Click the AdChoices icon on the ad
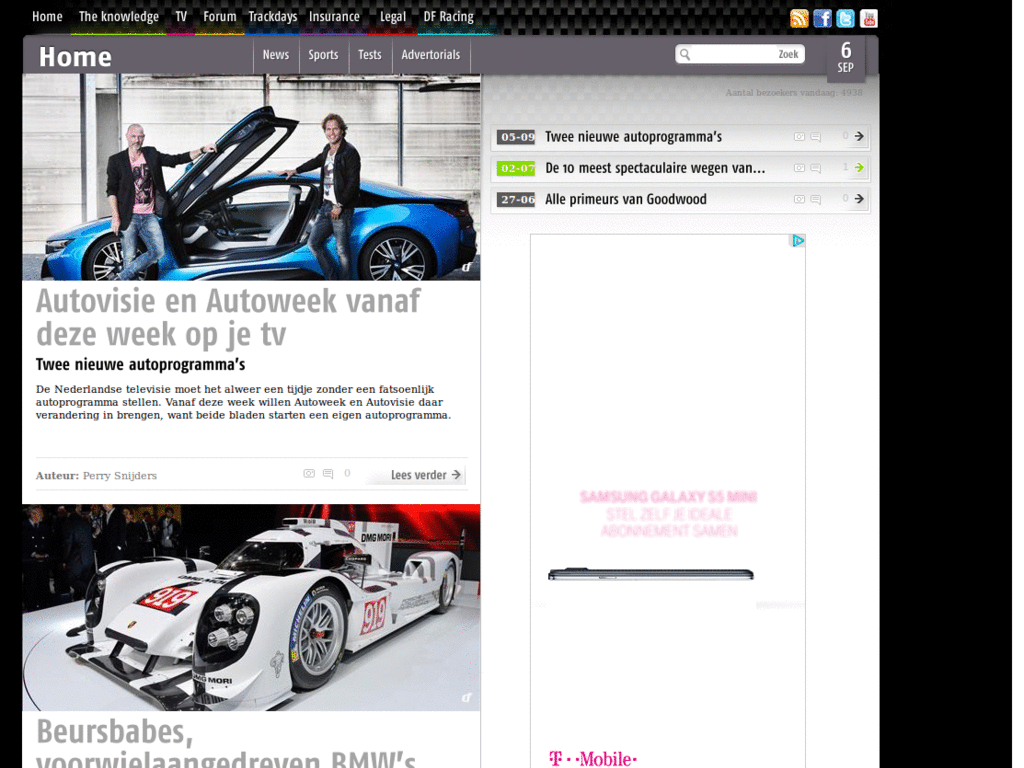 click(x=798, y=241)
